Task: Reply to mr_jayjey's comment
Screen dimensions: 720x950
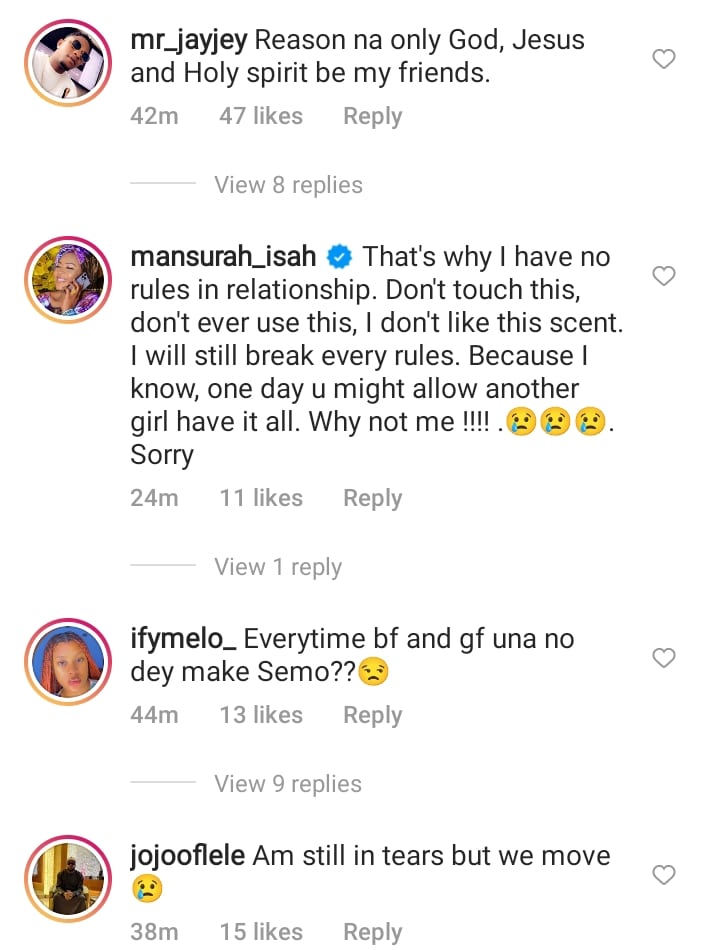Action: pos(372,116)
